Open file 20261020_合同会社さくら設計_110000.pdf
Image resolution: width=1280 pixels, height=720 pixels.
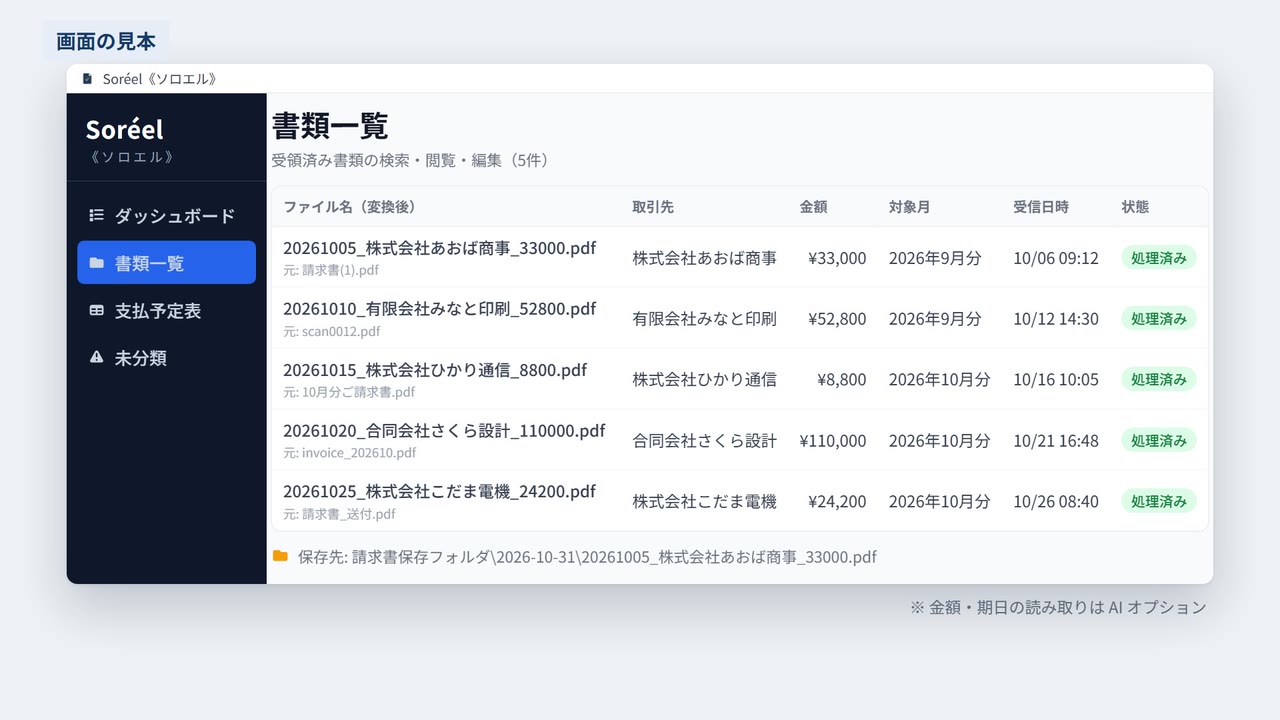tap(444, 431)
